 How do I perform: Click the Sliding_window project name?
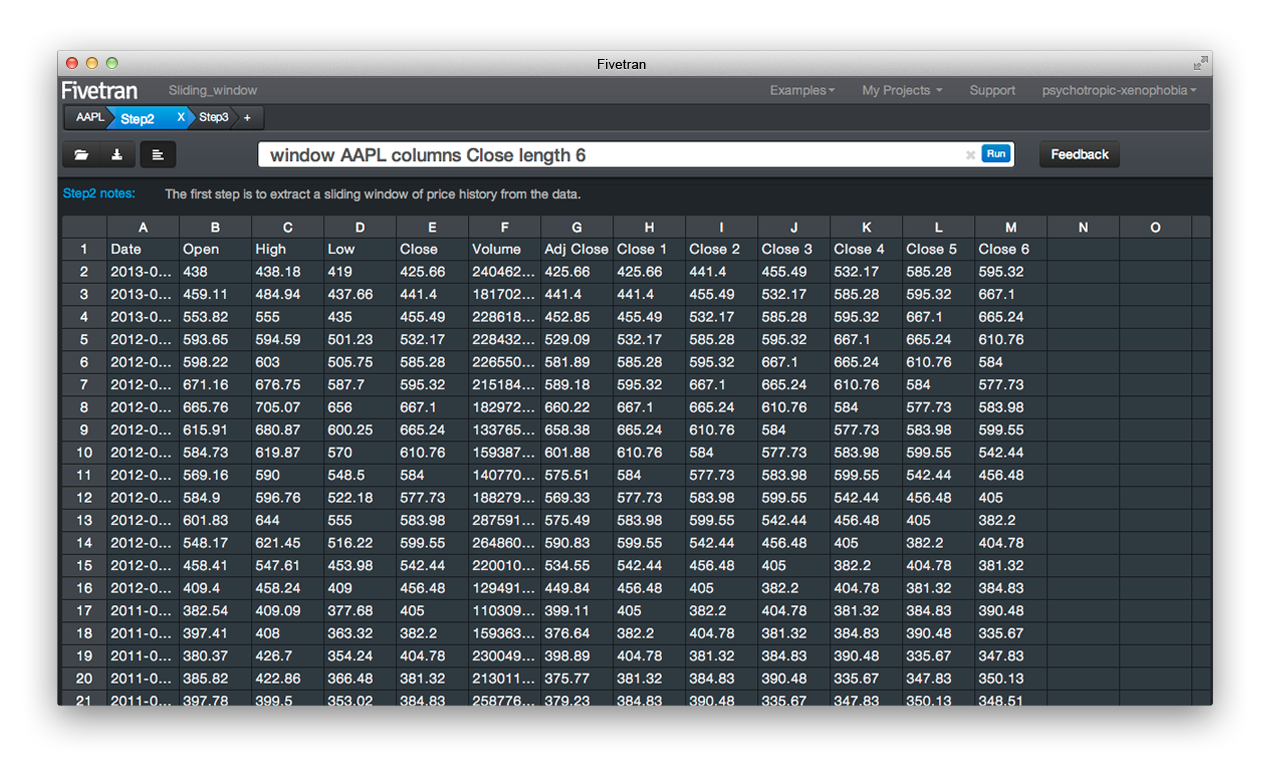coord(213,90)
